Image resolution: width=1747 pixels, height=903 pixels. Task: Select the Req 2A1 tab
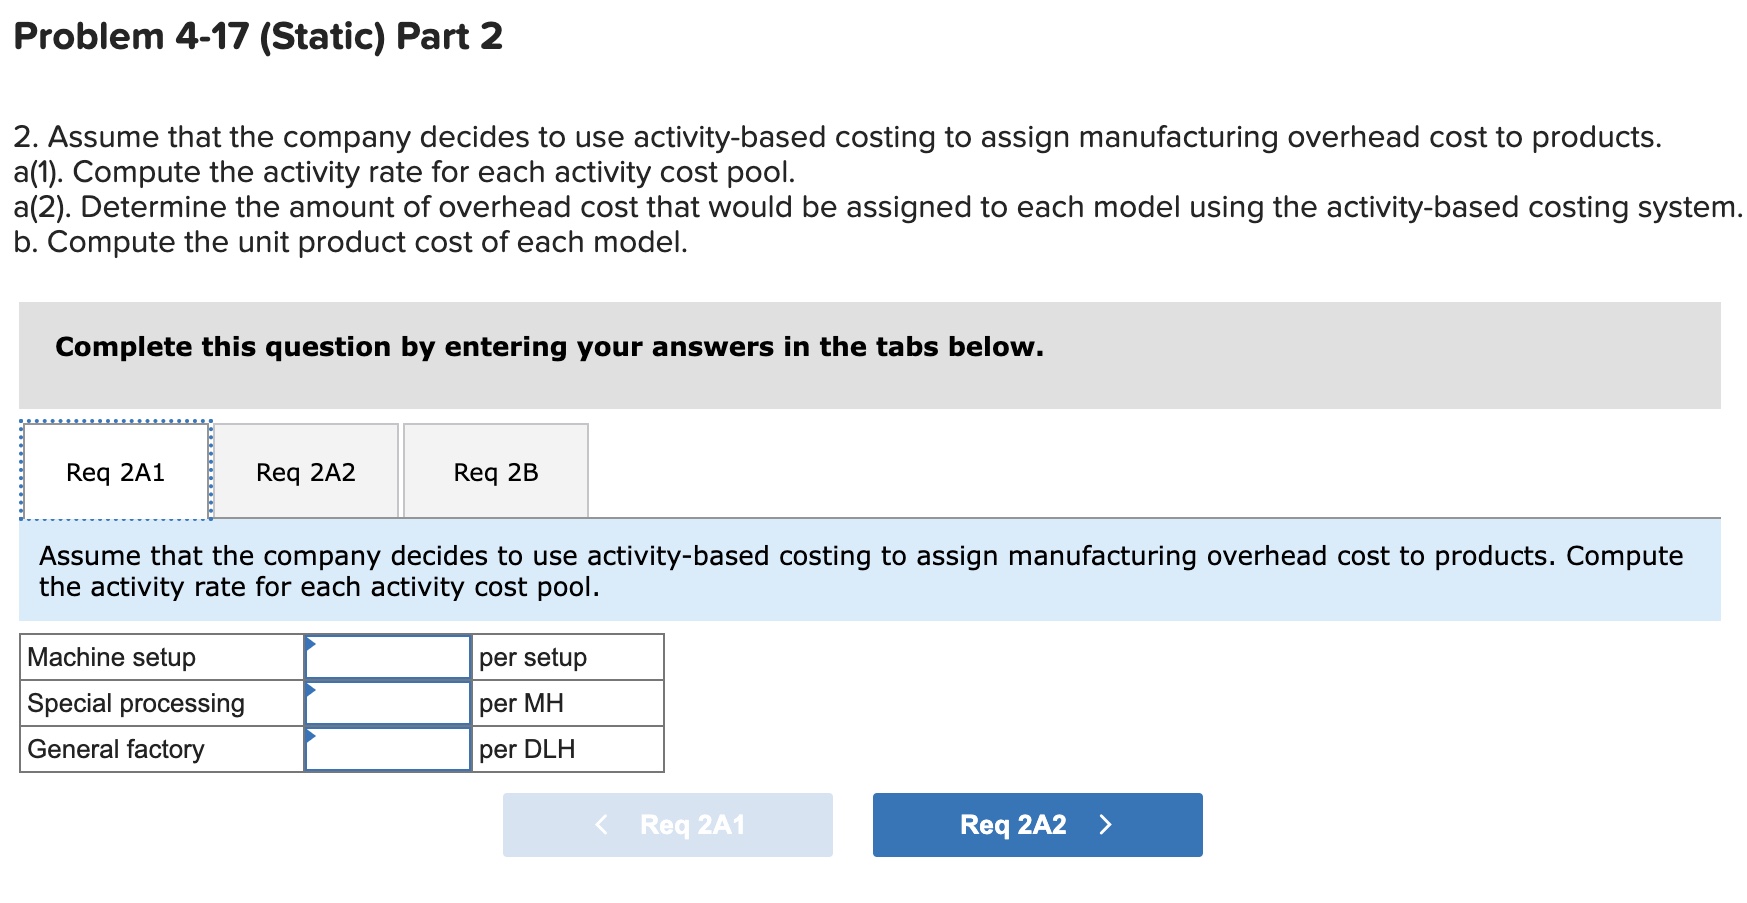[115, 472]
